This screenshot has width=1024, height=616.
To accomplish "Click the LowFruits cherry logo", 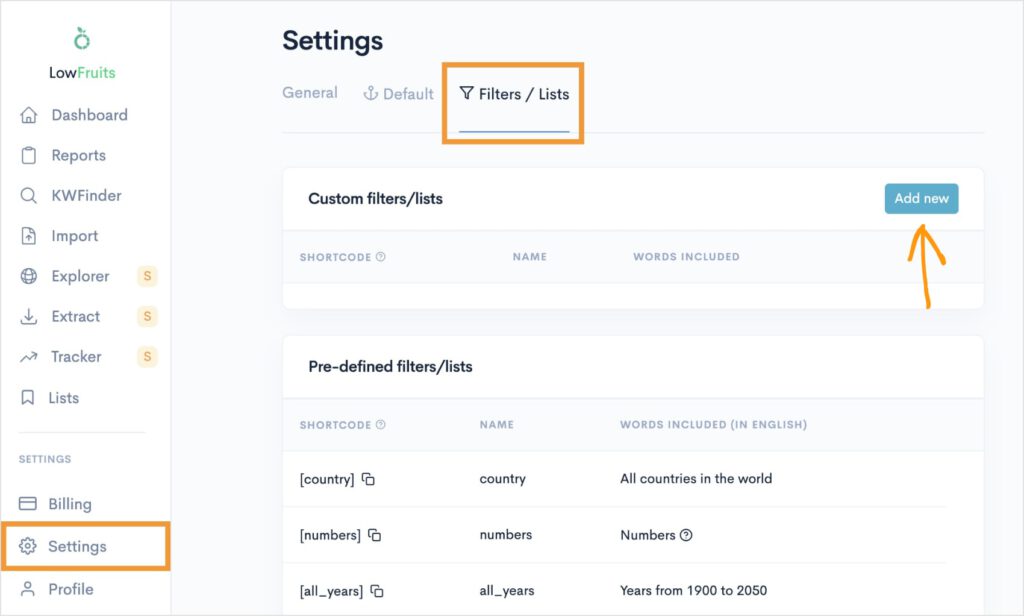I will (x=81, y=39).
